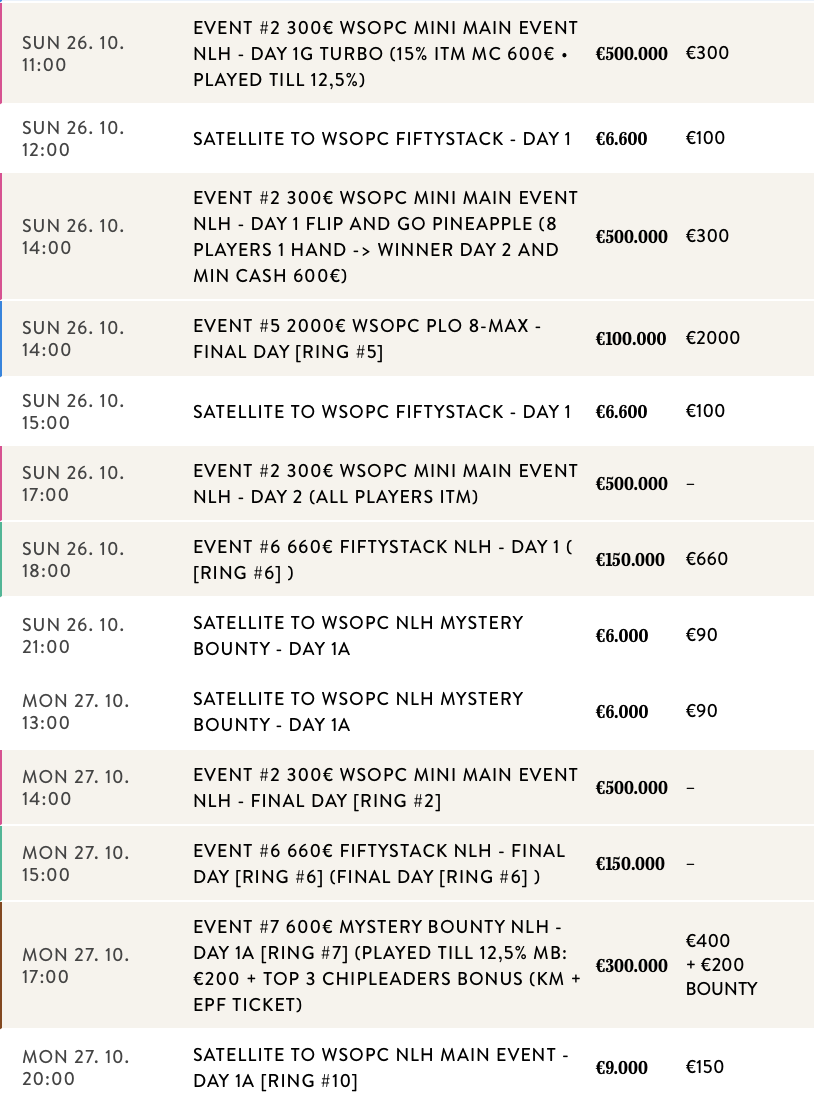This screenshot has height=1110, width=814.
Task: Open Sunday 21:00 Mystery Bounty satellite
Action: point(358,636)
